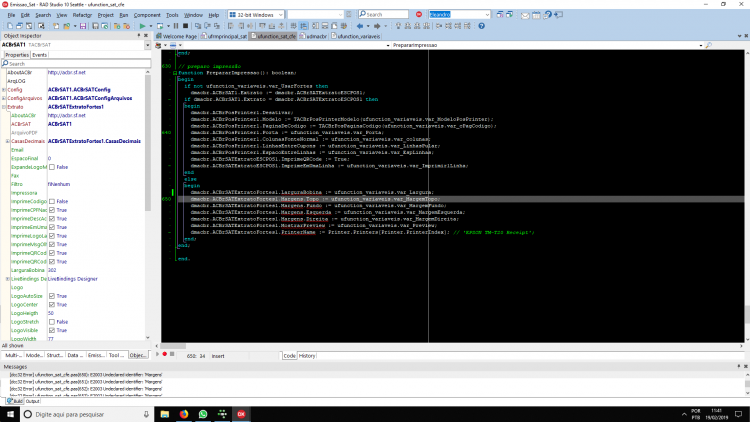Viewport: 750px width, 422px height.
Task: Pin the Object Inspector panel
Action: [139, 36]
